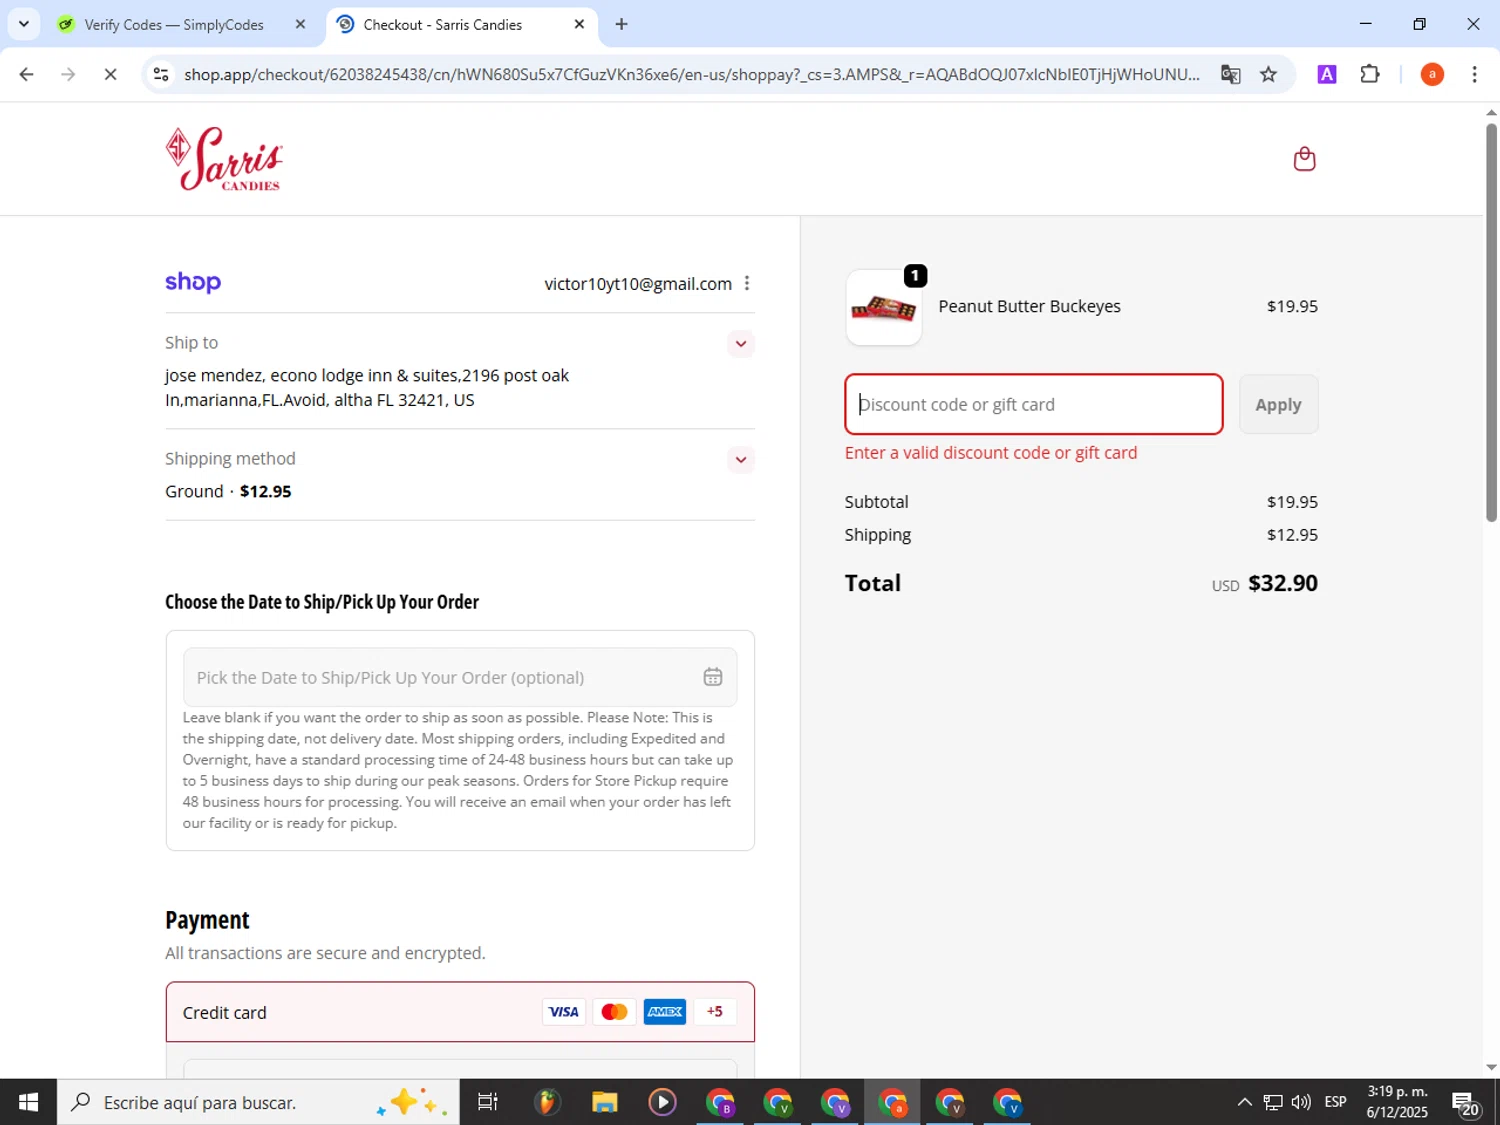
Task: Click the Windows taskbar search box
Action: 258,1102
